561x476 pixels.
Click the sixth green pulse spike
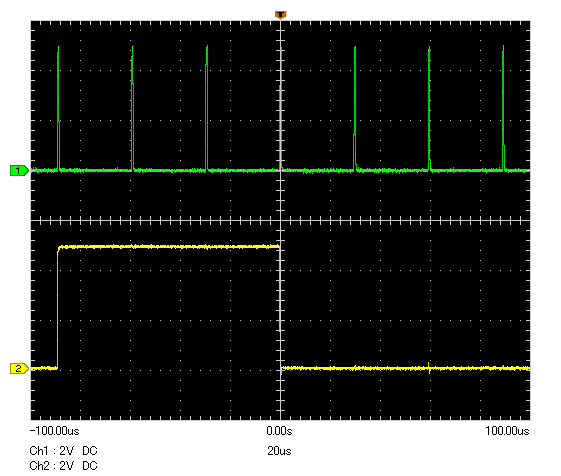(x=429, y=107)
